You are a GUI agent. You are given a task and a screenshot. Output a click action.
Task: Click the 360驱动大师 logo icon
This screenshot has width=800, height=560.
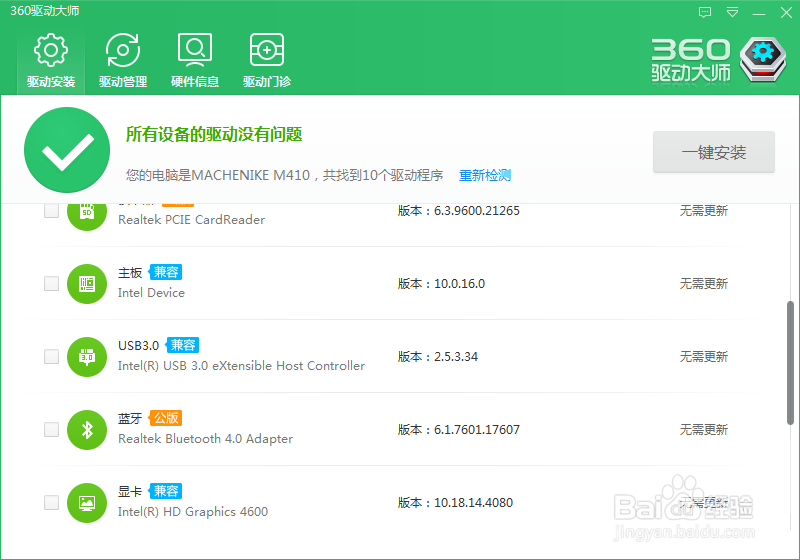click(x=763, y=59)
